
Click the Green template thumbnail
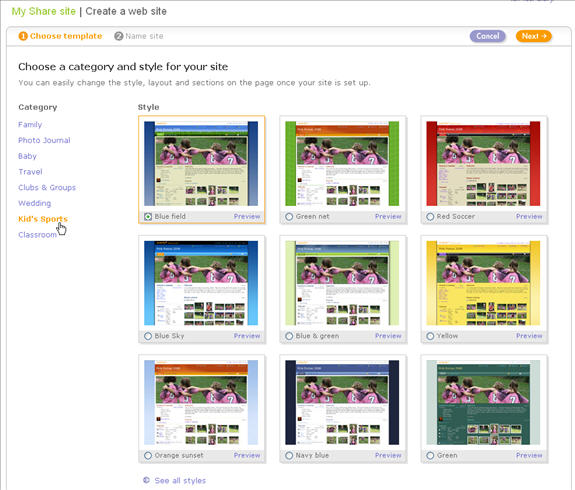pyautogui.click(x=483, y=402)
